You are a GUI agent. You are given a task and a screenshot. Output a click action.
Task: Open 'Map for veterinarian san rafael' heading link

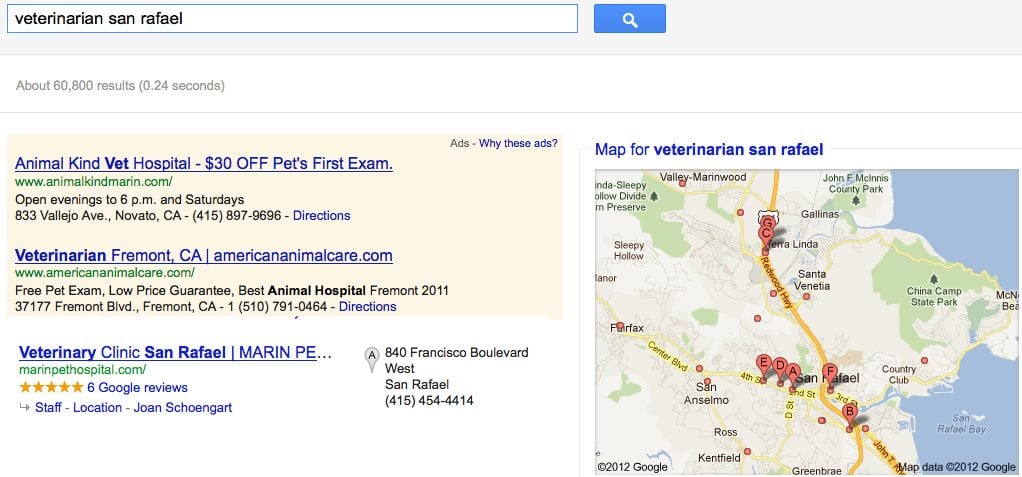click(709, 150)
